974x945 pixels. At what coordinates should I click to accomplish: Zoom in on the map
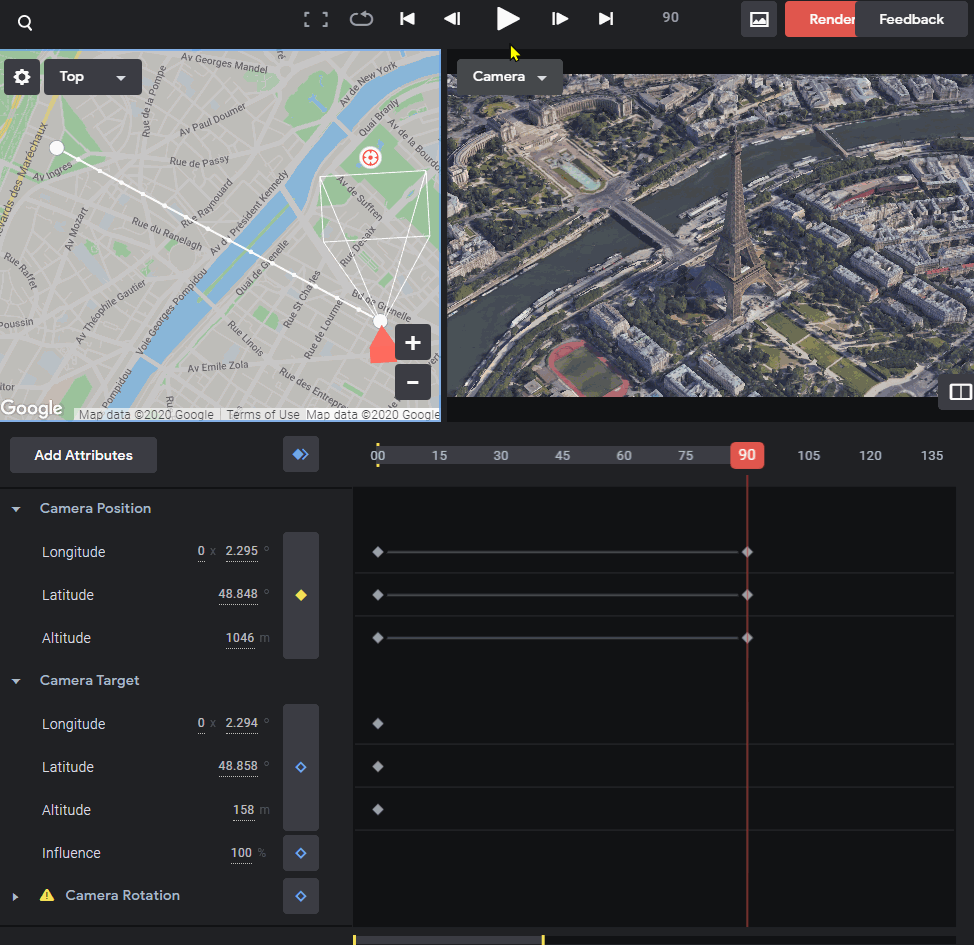tap(412, 342)
